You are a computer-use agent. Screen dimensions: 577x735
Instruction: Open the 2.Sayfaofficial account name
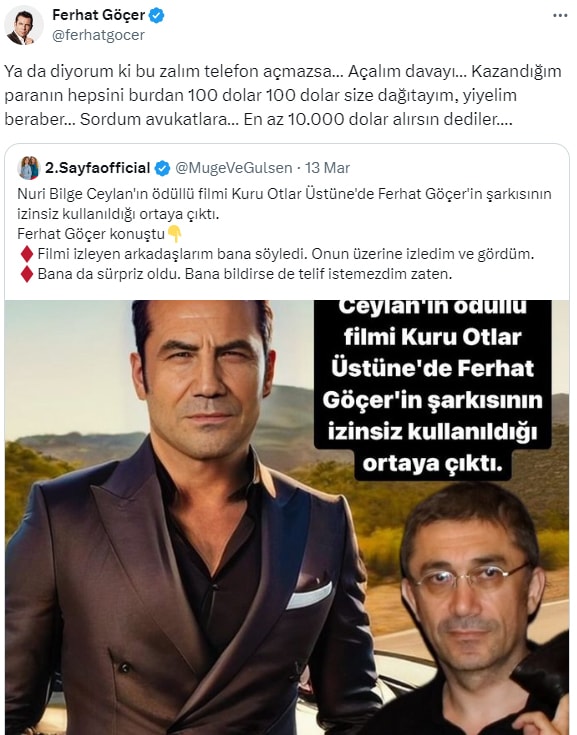click(x=97, y=168)
